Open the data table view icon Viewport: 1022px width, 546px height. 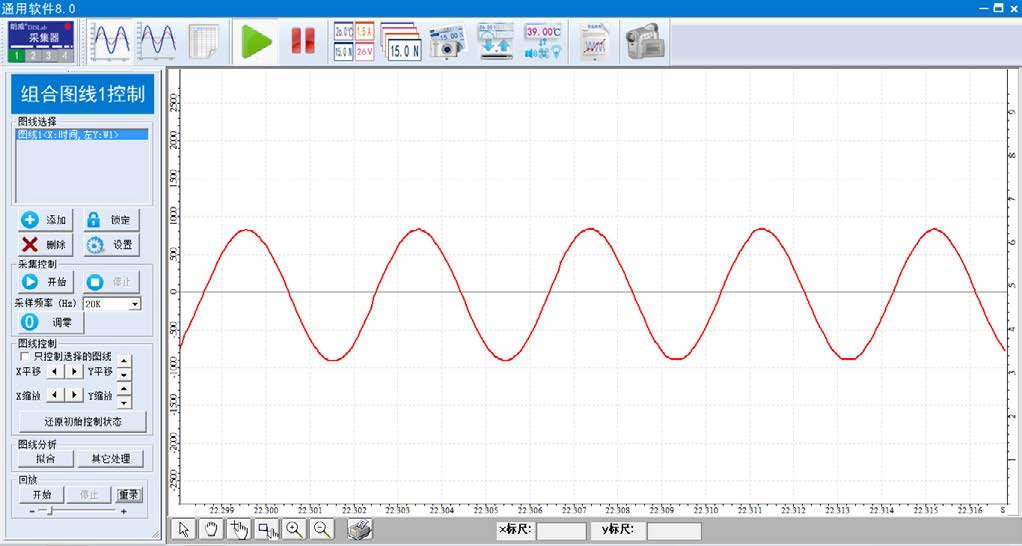pyautogui.click(x=204, y=41)
